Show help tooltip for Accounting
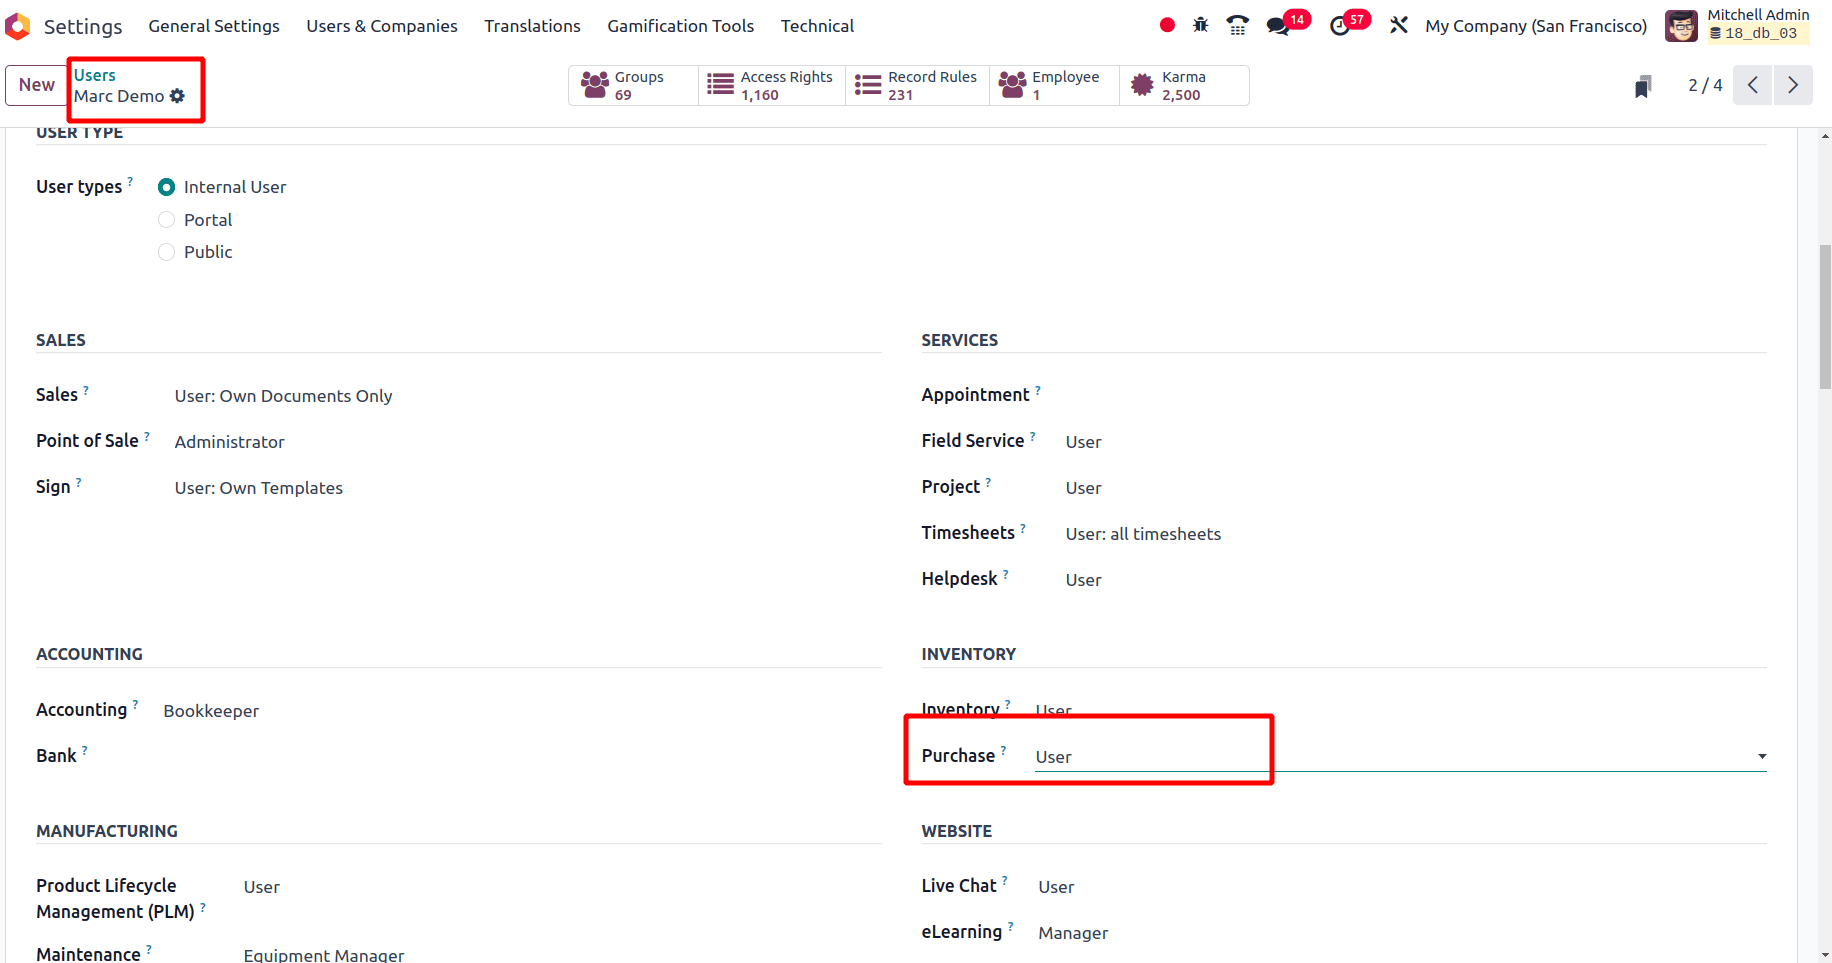The width and height of the screenshot is (1832, 963). 136,704
